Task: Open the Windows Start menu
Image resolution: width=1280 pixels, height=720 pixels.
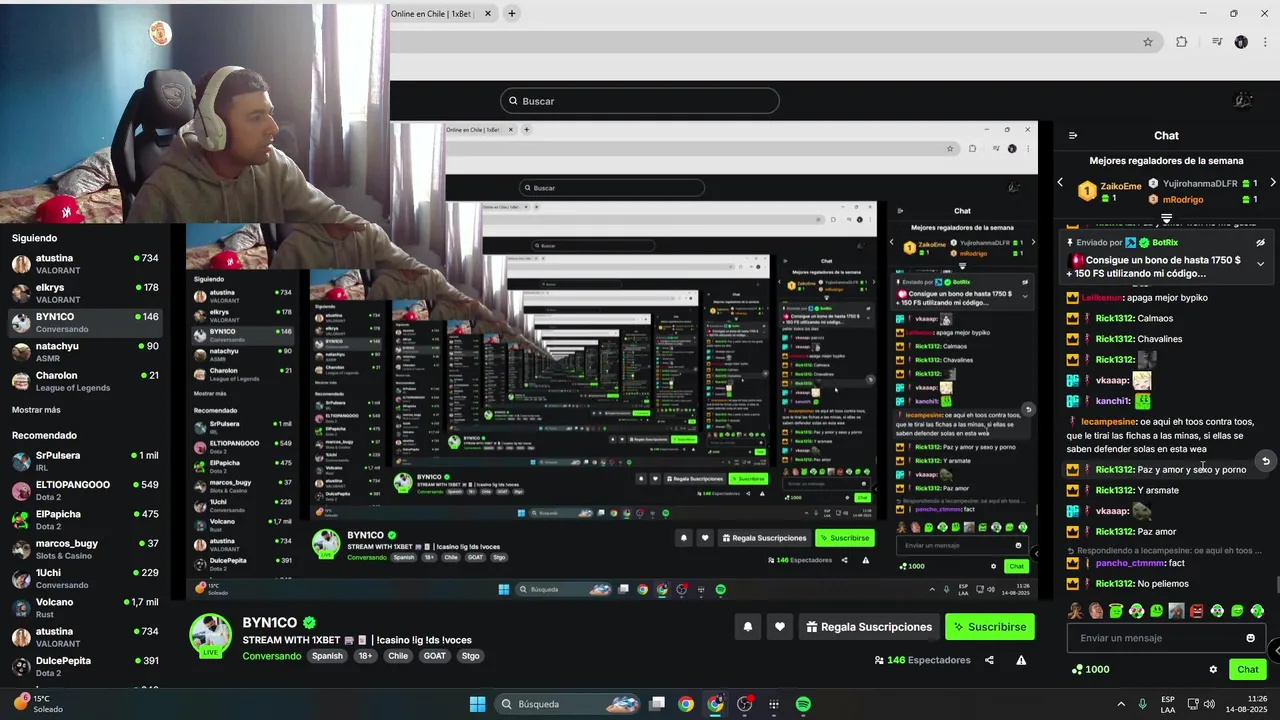Action: (477, 704)
